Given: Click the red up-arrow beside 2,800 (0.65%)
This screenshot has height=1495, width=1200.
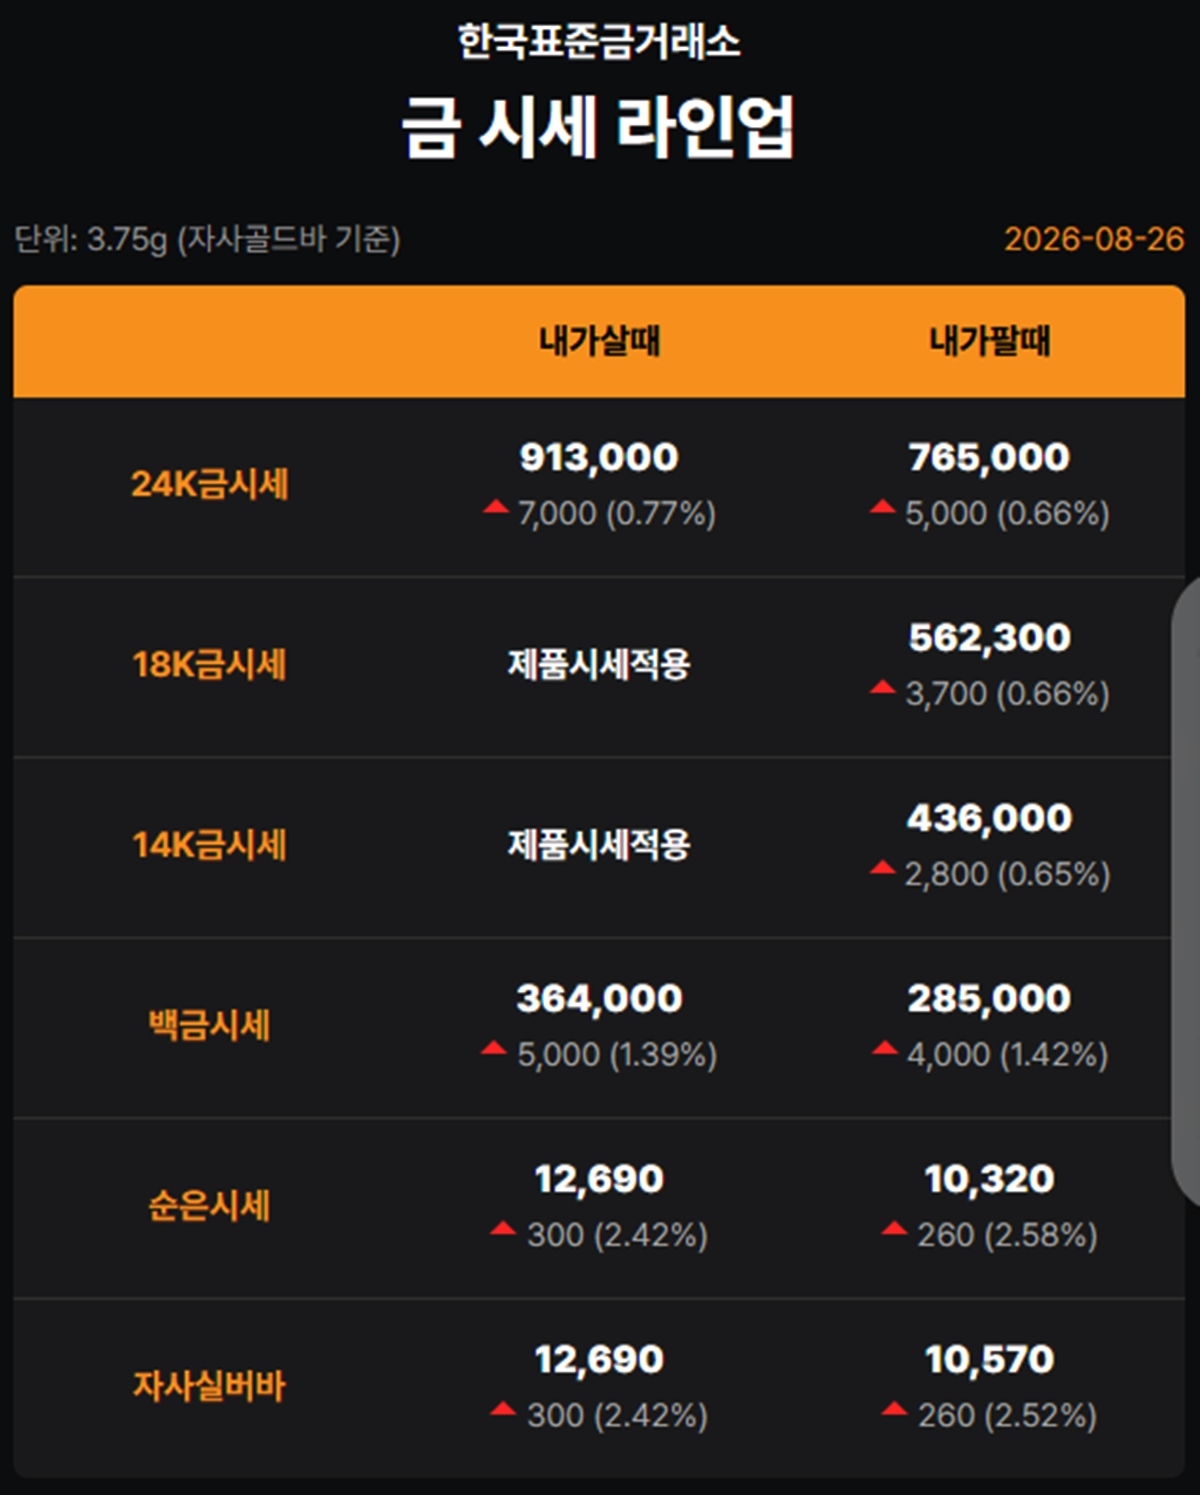Looking at the screenshot, I should (x=882, y=868).
